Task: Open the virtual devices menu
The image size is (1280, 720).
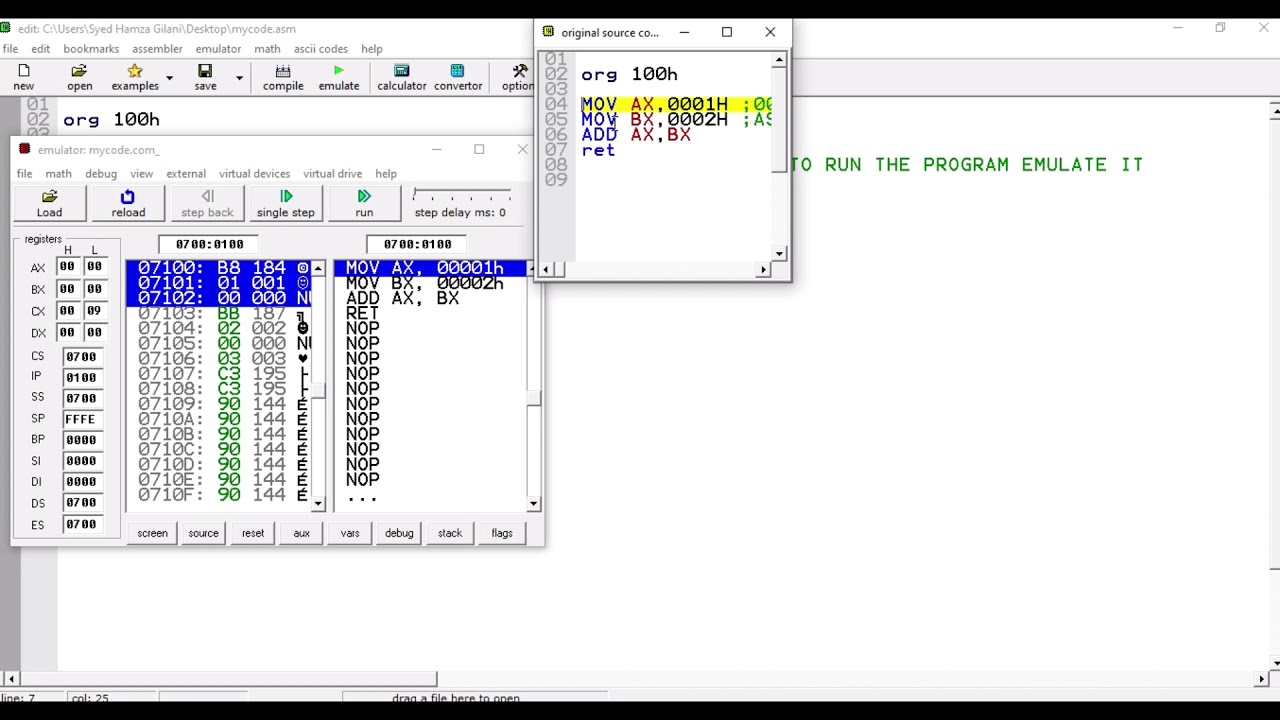Action: (x=254, y=174)
